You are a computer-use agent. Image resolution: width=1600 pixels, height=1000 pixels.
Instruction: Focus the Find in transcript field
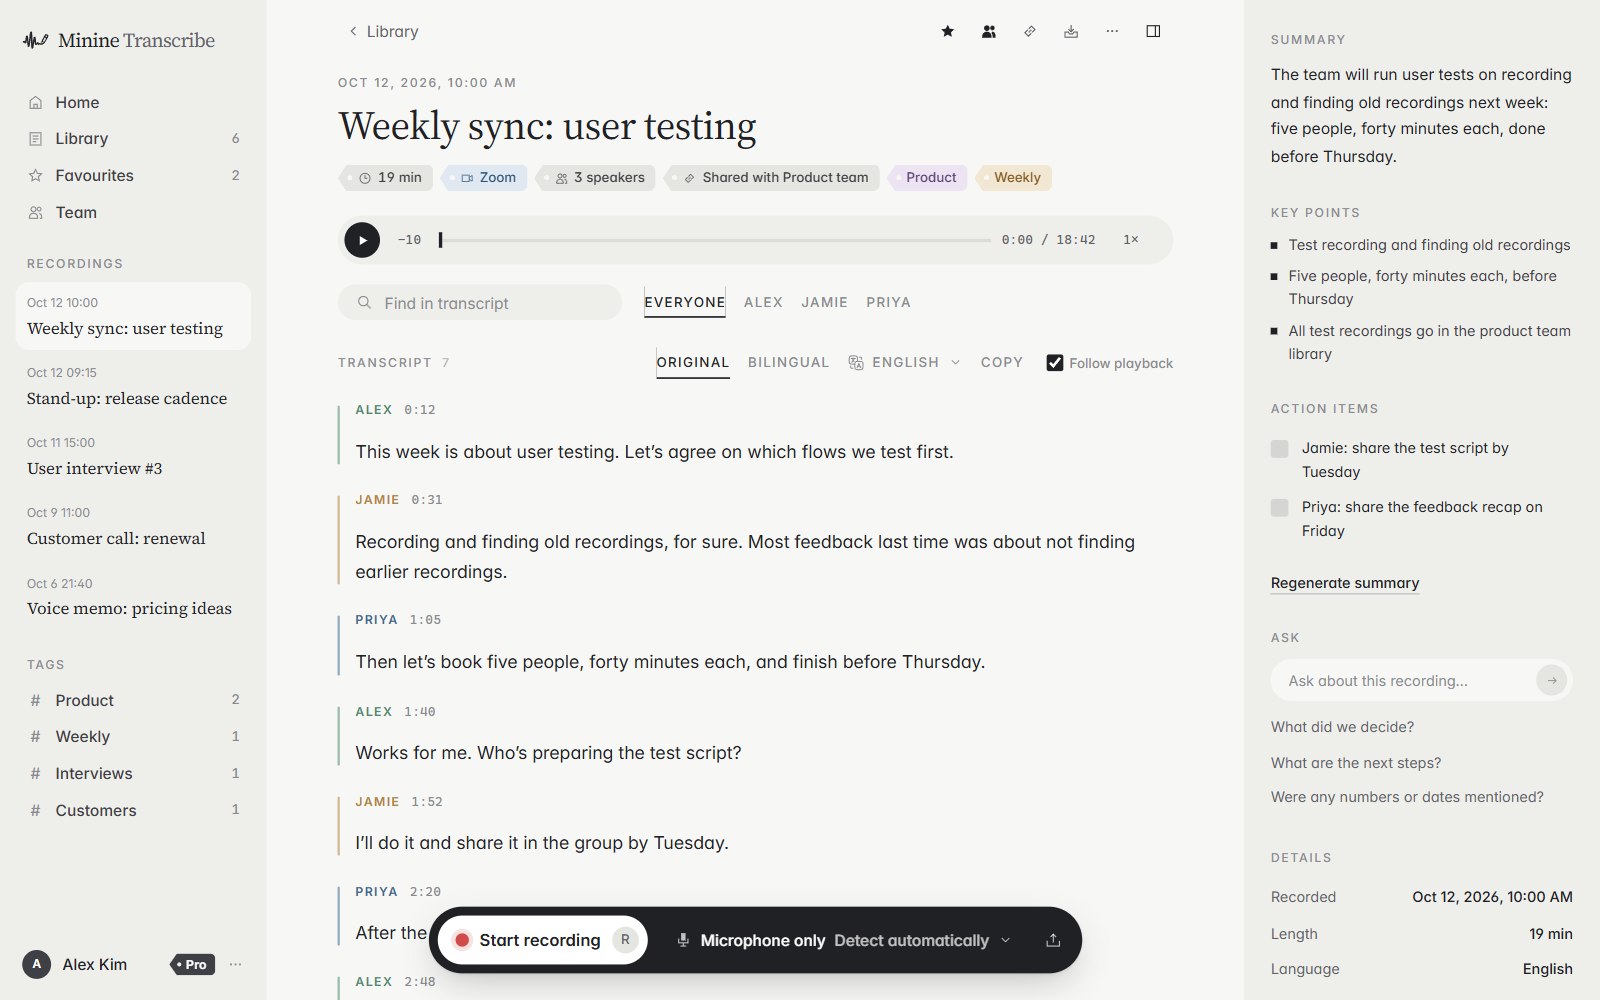(480, 303)
